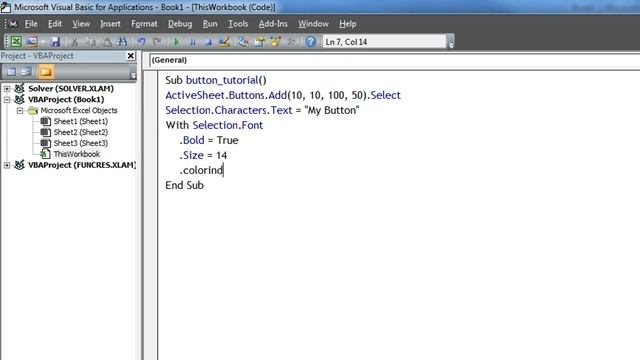The image size is (640, 360).
Task: Select Sheet3 (Sheet3) in the project tree
Action: (80, 143)
